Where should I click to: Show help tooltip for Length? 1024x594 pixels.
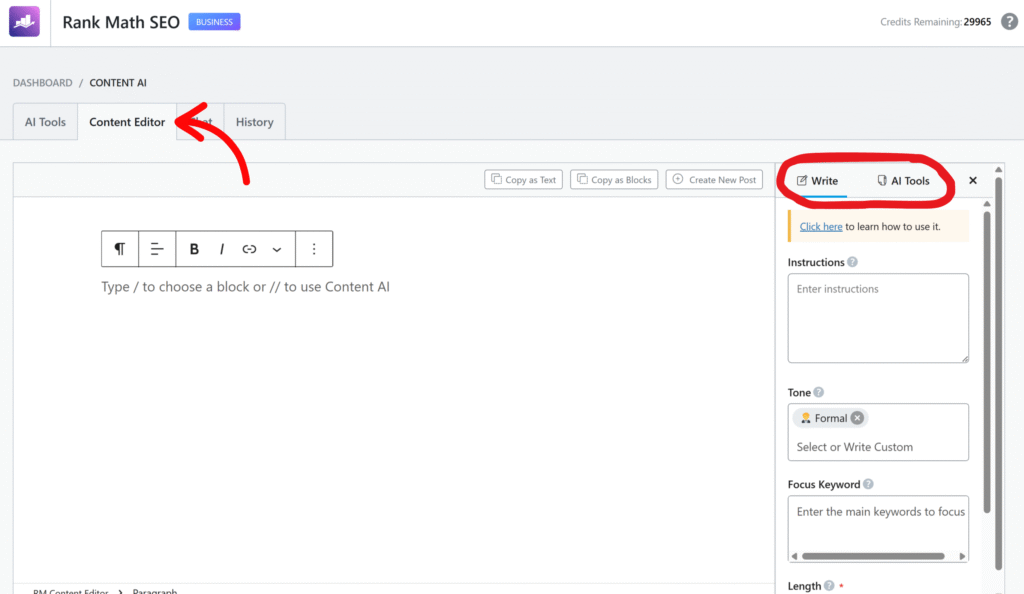829,586
